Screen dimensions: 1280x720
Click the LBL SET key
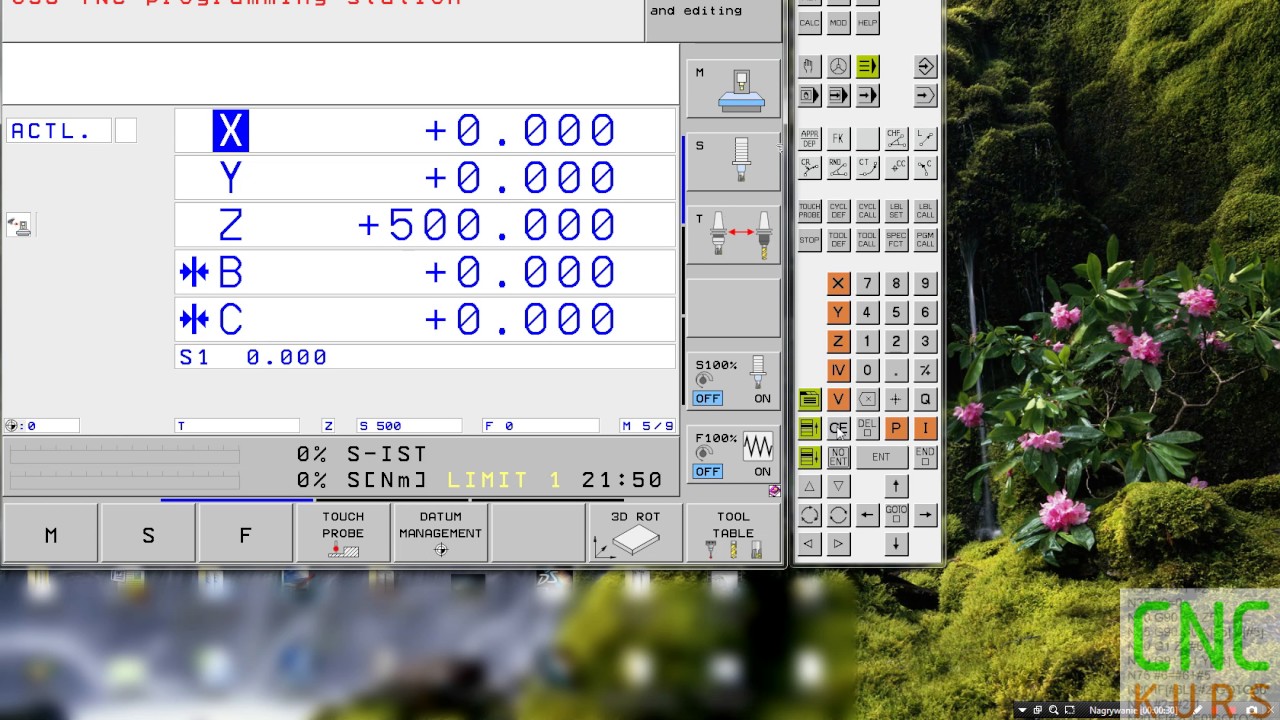click(896, 211)
